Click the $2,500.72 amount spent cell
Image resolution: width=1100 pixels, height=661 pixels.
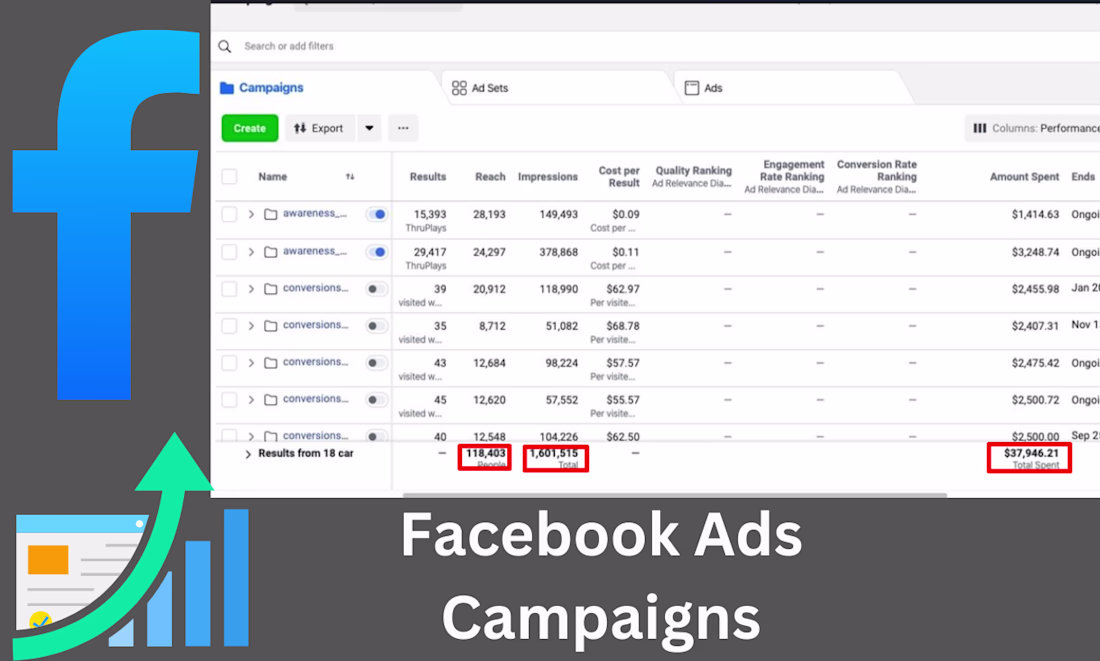(1035, 400)
